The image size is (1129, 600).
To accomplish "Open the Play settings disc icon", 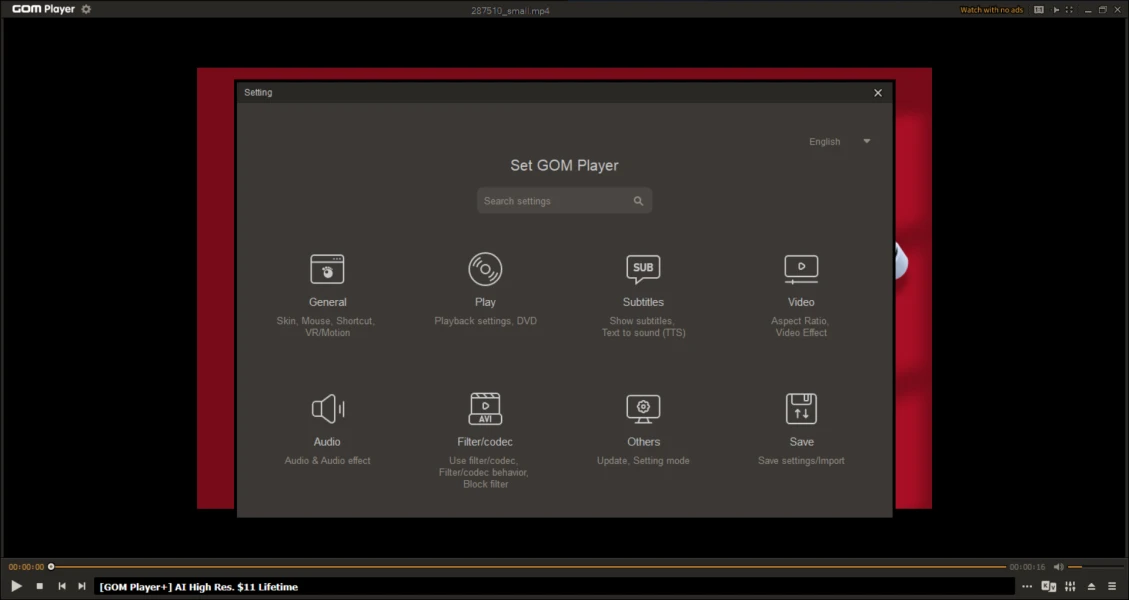I will (485, 269).
